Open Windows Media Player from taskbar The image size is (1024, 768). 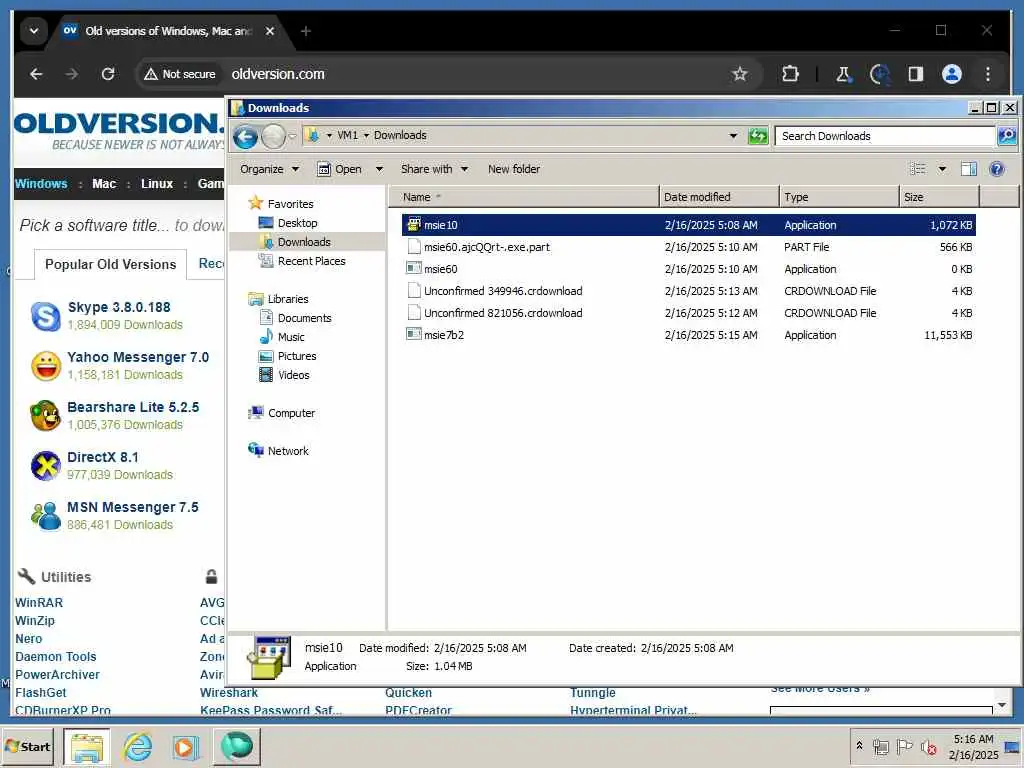coord(185,746)
